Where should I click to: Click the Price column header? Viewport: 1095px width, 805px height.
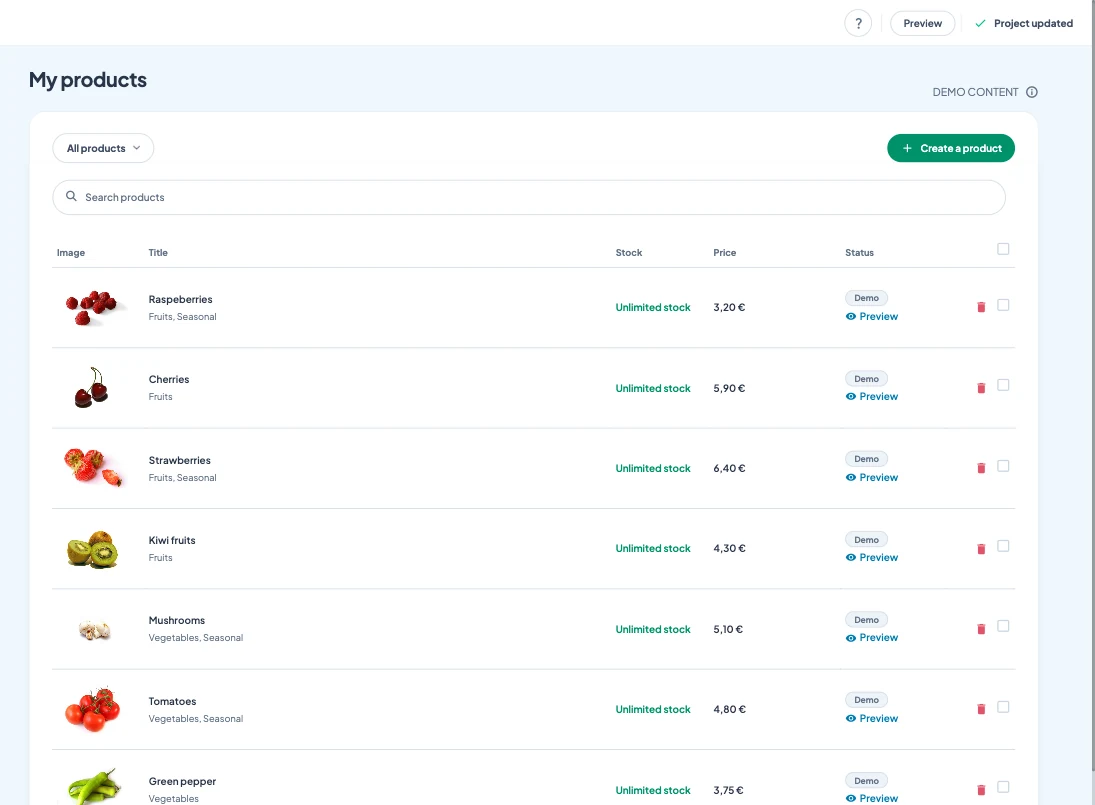[724, 253]
